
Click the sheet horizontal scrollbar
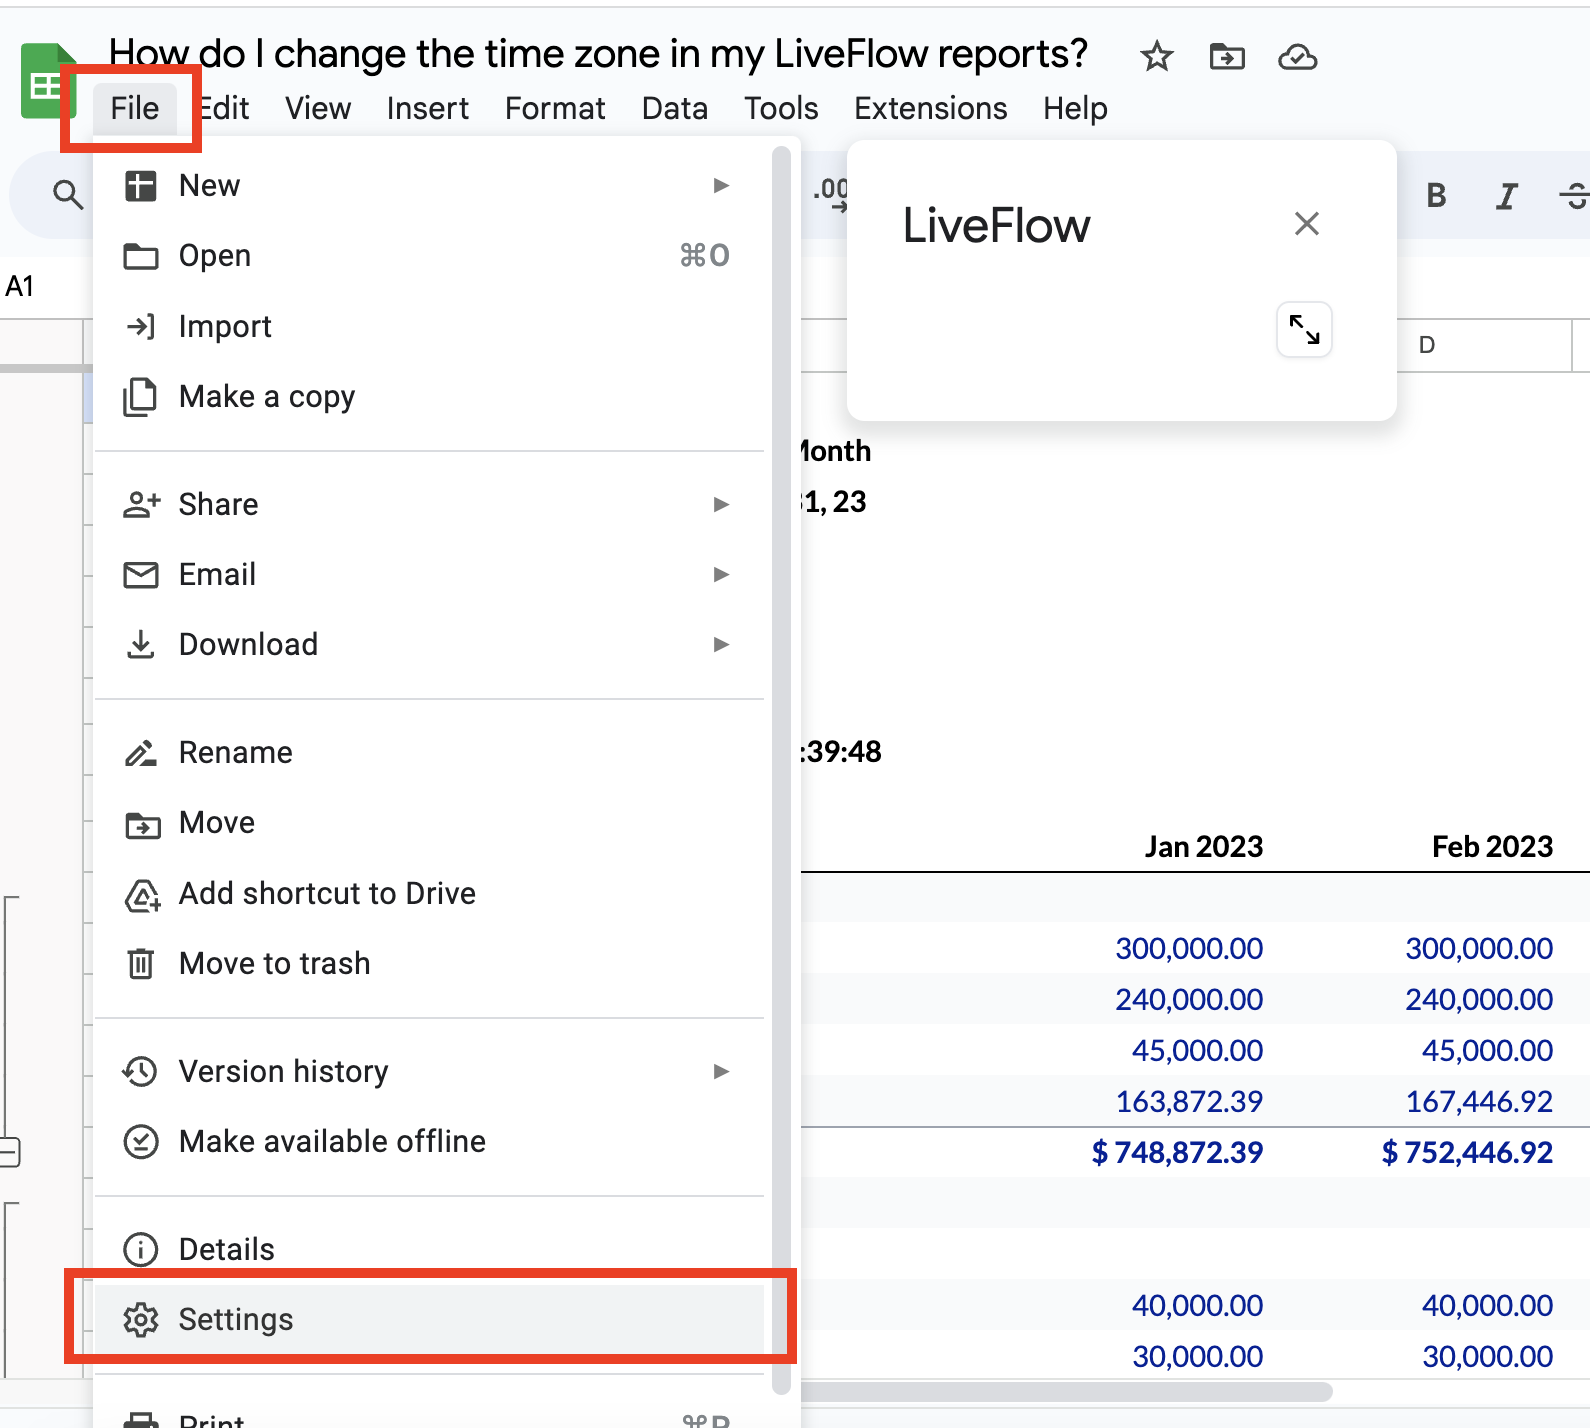coord(1066,1392)
